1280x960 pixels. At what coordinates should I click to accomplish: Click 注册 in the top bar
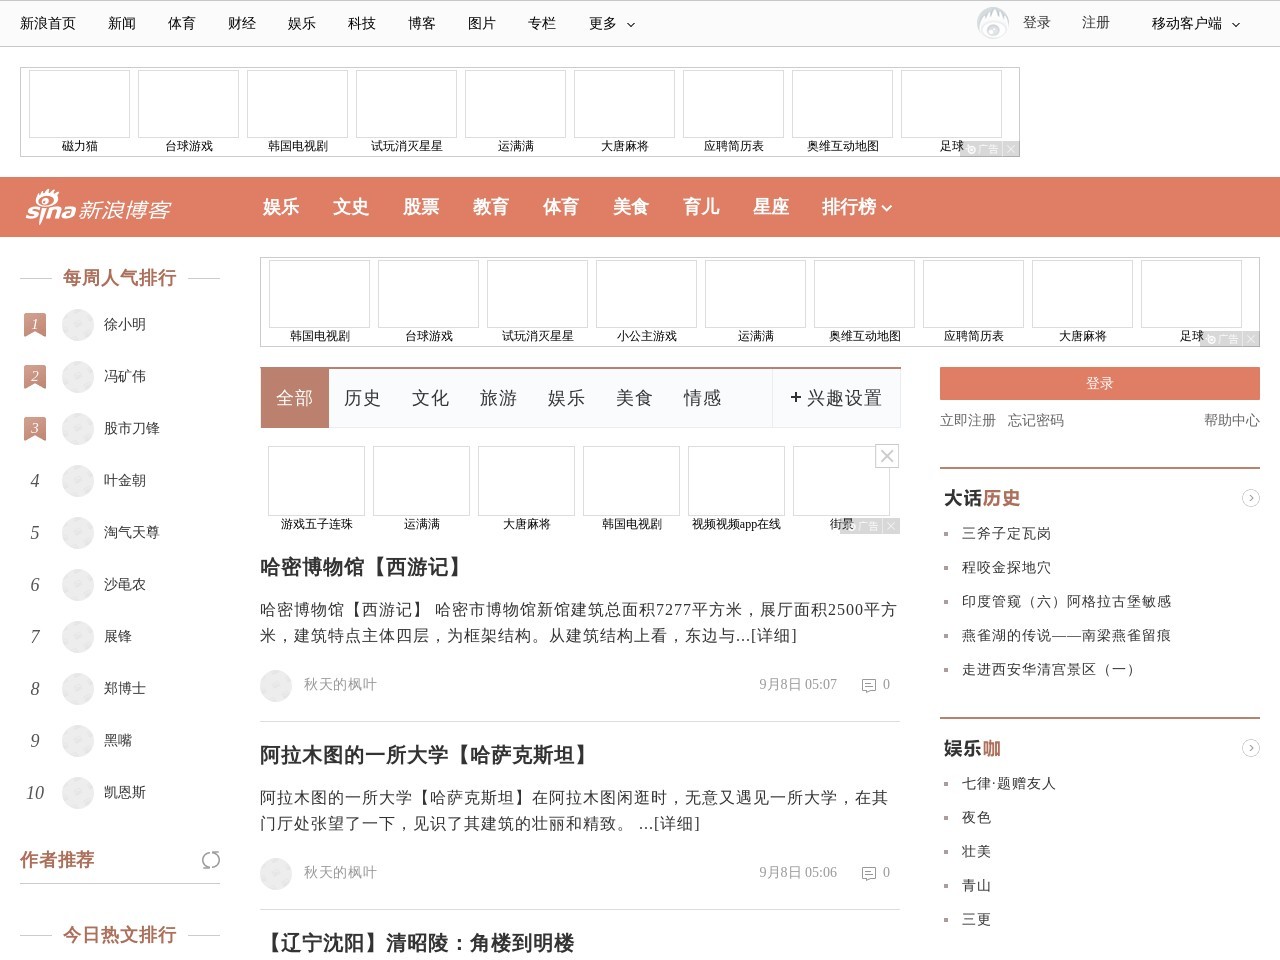pos(1096,22)
